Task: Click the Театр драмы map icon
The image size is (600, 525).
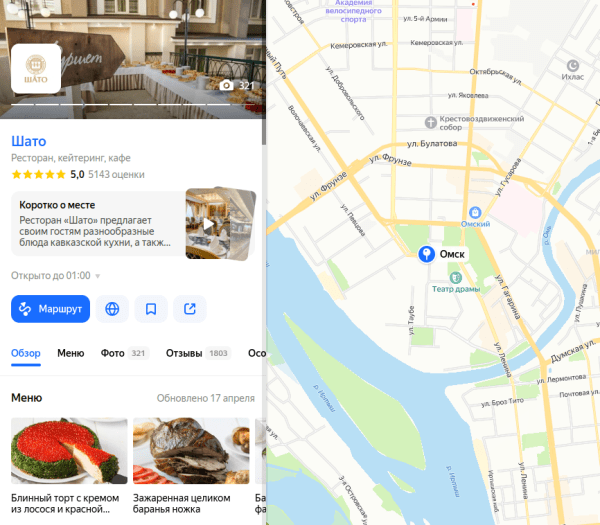Action: click(x=455, y=277)
